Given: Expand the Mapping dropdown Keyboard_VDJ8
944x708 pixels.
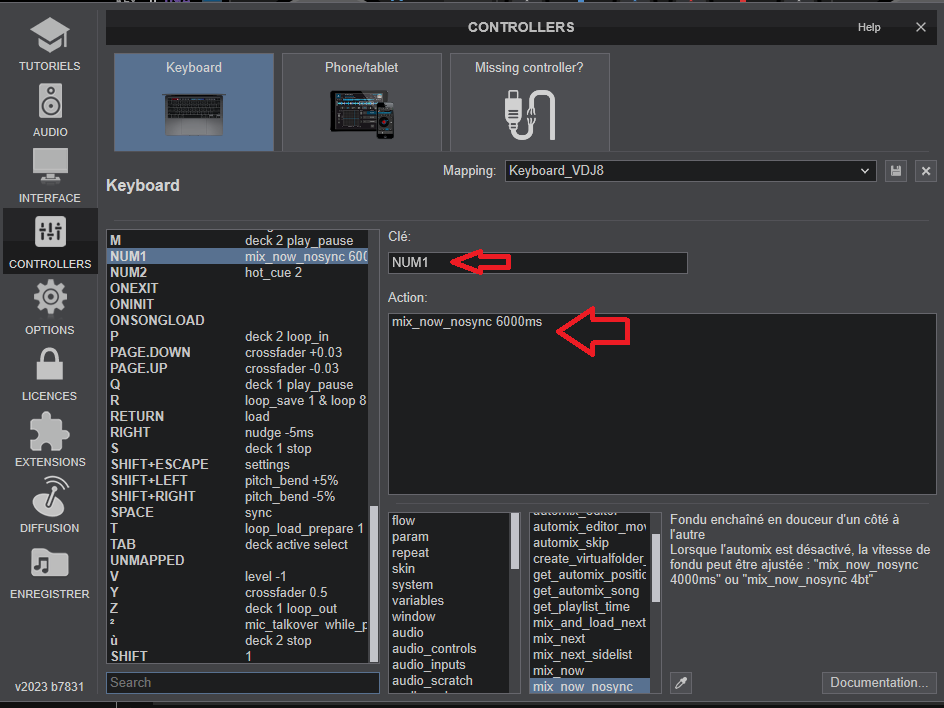Looking at the screenshot, I should click(690, 171).
